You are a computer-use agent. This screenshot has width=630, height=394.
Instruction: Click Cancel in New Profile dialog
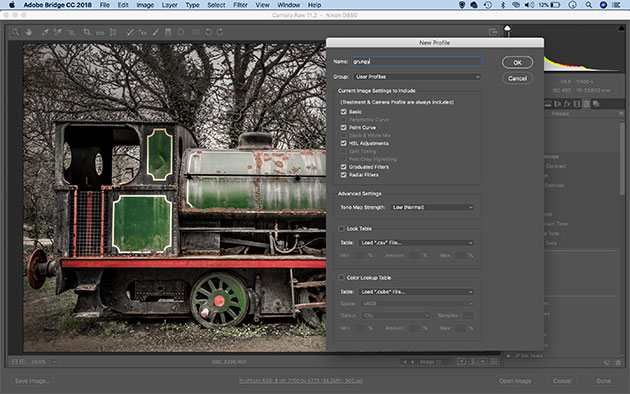[x=518, y=78]
